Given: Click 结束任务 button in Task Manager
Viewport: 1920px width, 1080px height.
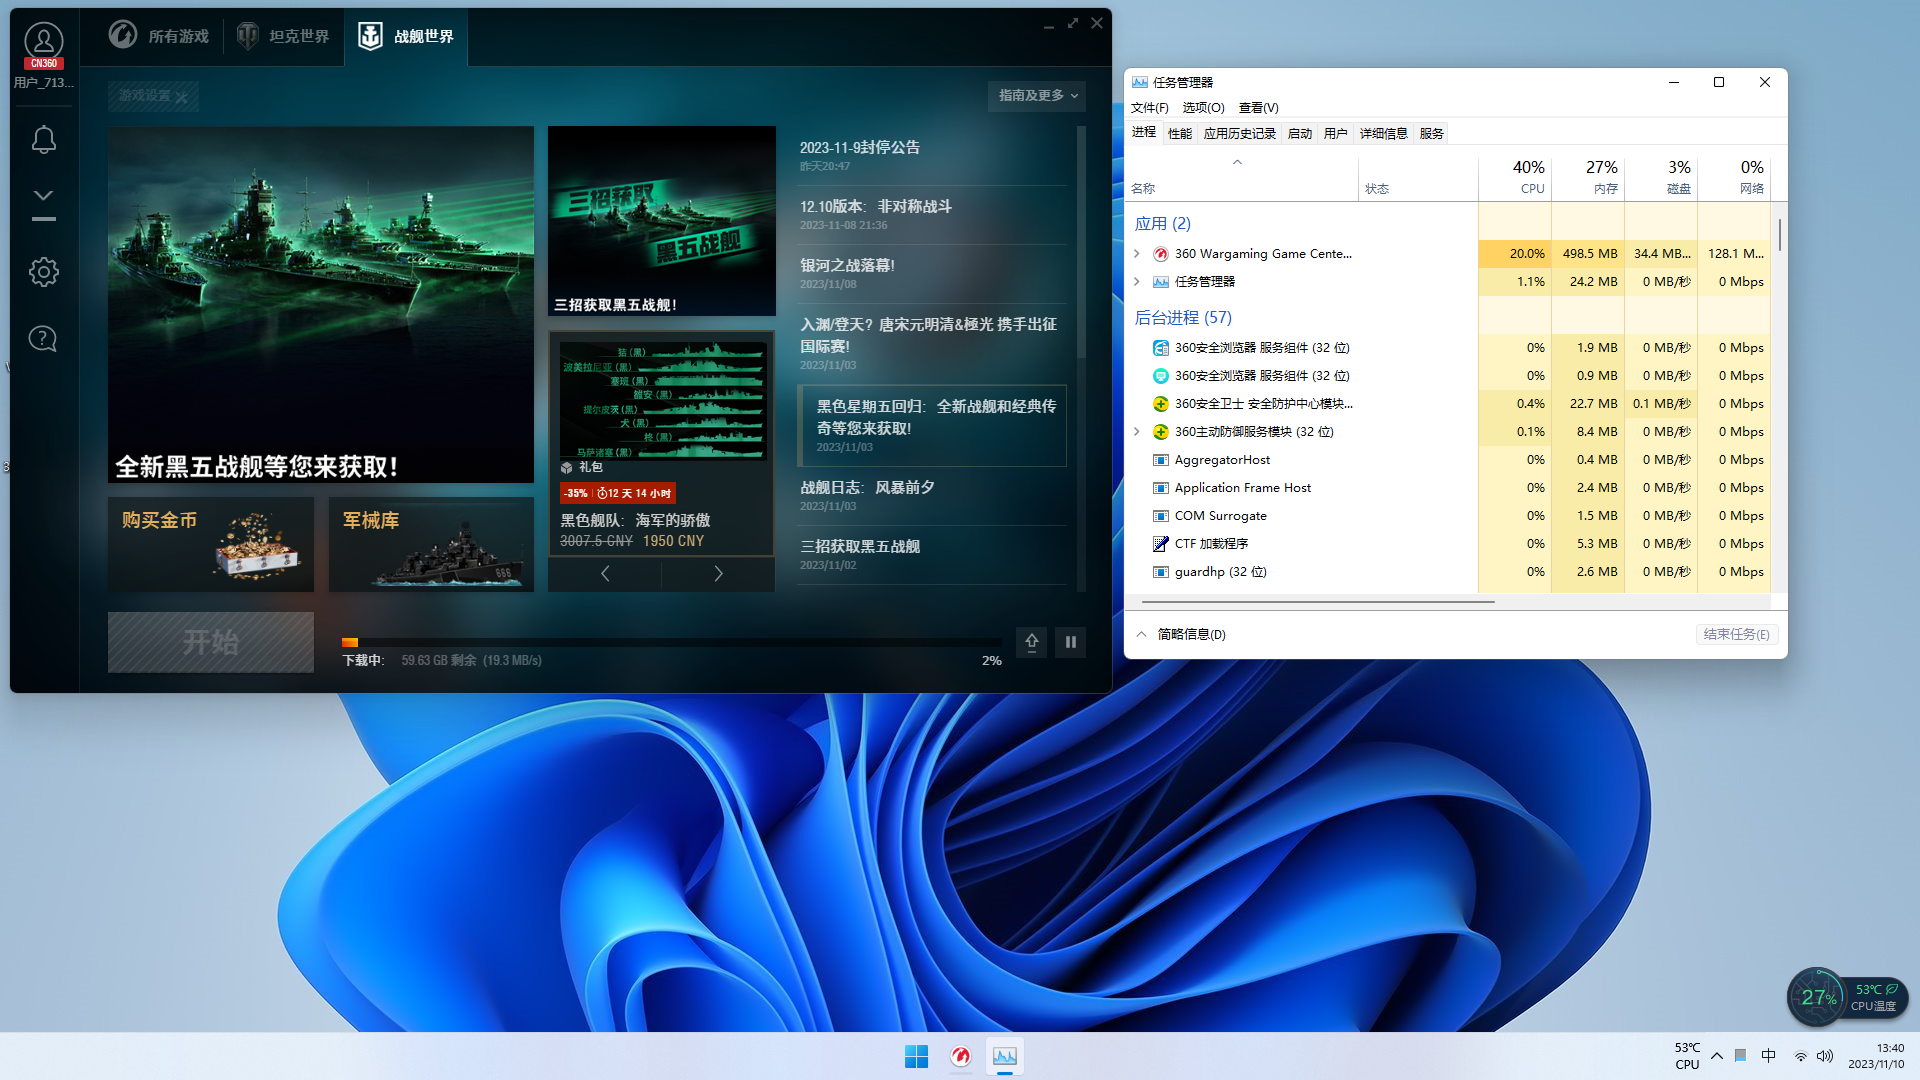Looking at the screenshot, I should pos(1736,634).
